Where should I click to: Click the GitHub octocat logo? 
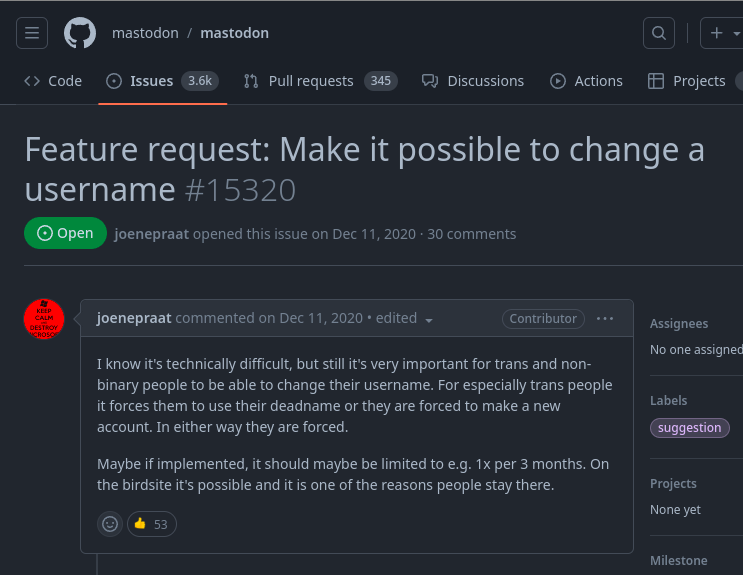[80, 33]
